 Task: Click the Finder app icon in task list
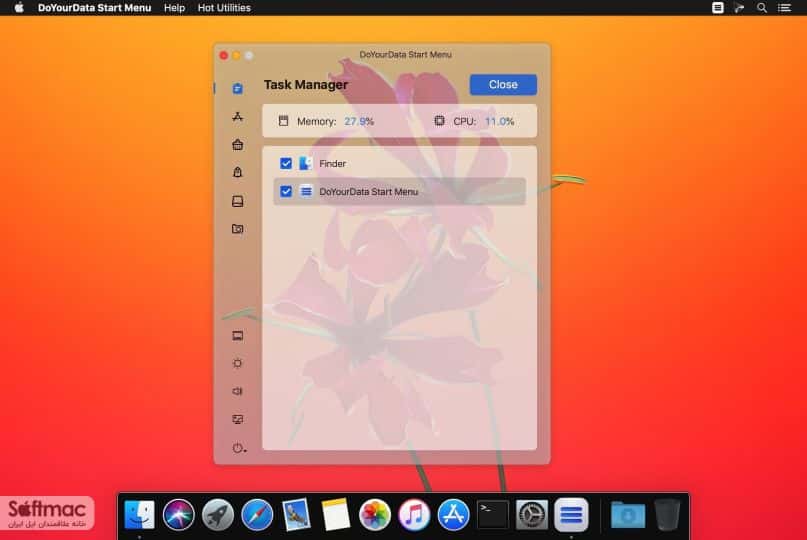[x=306, y=163]
